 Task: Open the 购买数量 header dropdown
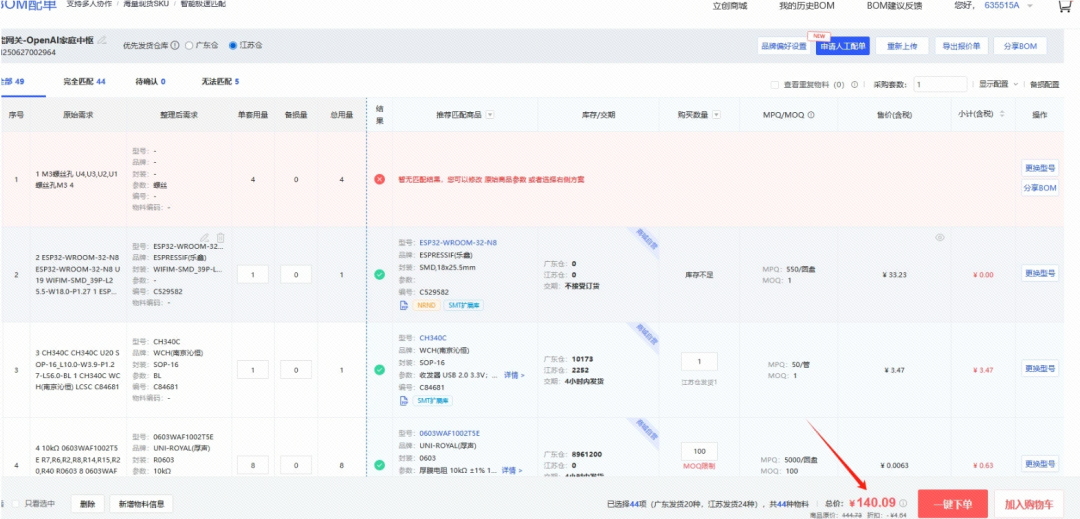pos(716,115)
